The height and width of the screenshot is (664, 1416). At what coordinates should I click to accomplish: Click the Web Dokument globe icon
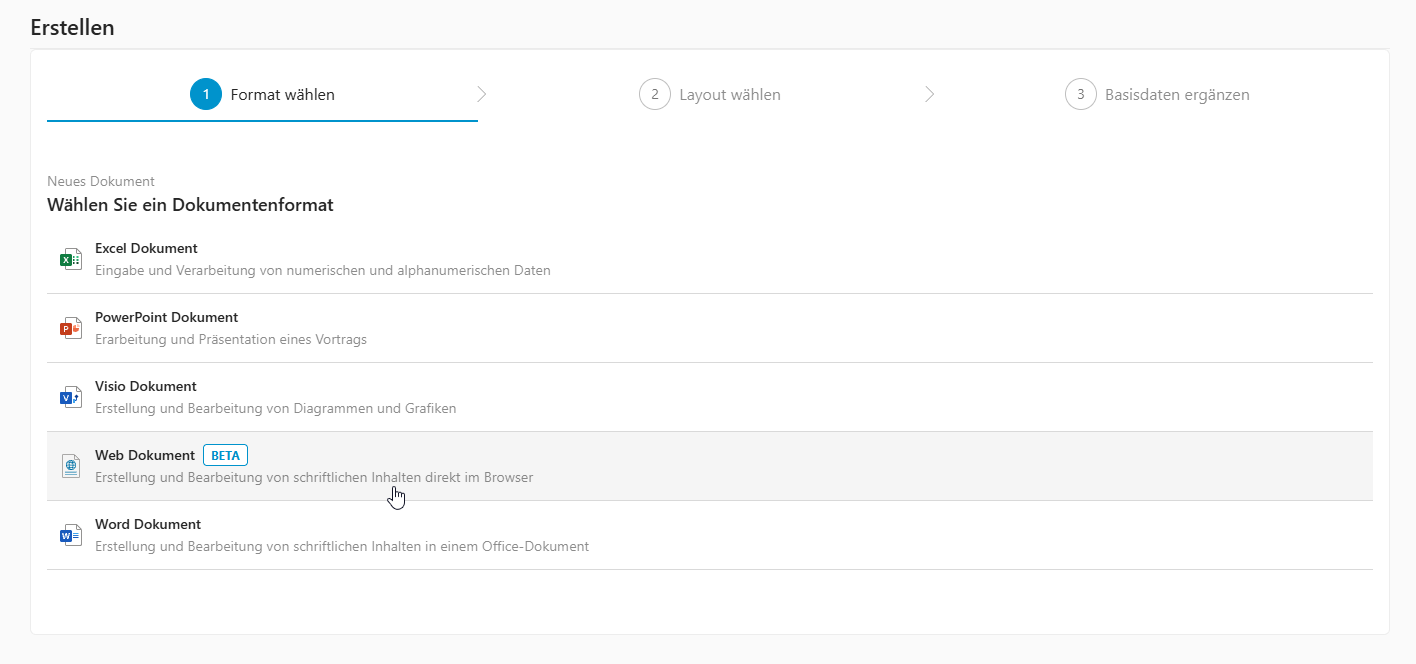(x=70, y=466)
